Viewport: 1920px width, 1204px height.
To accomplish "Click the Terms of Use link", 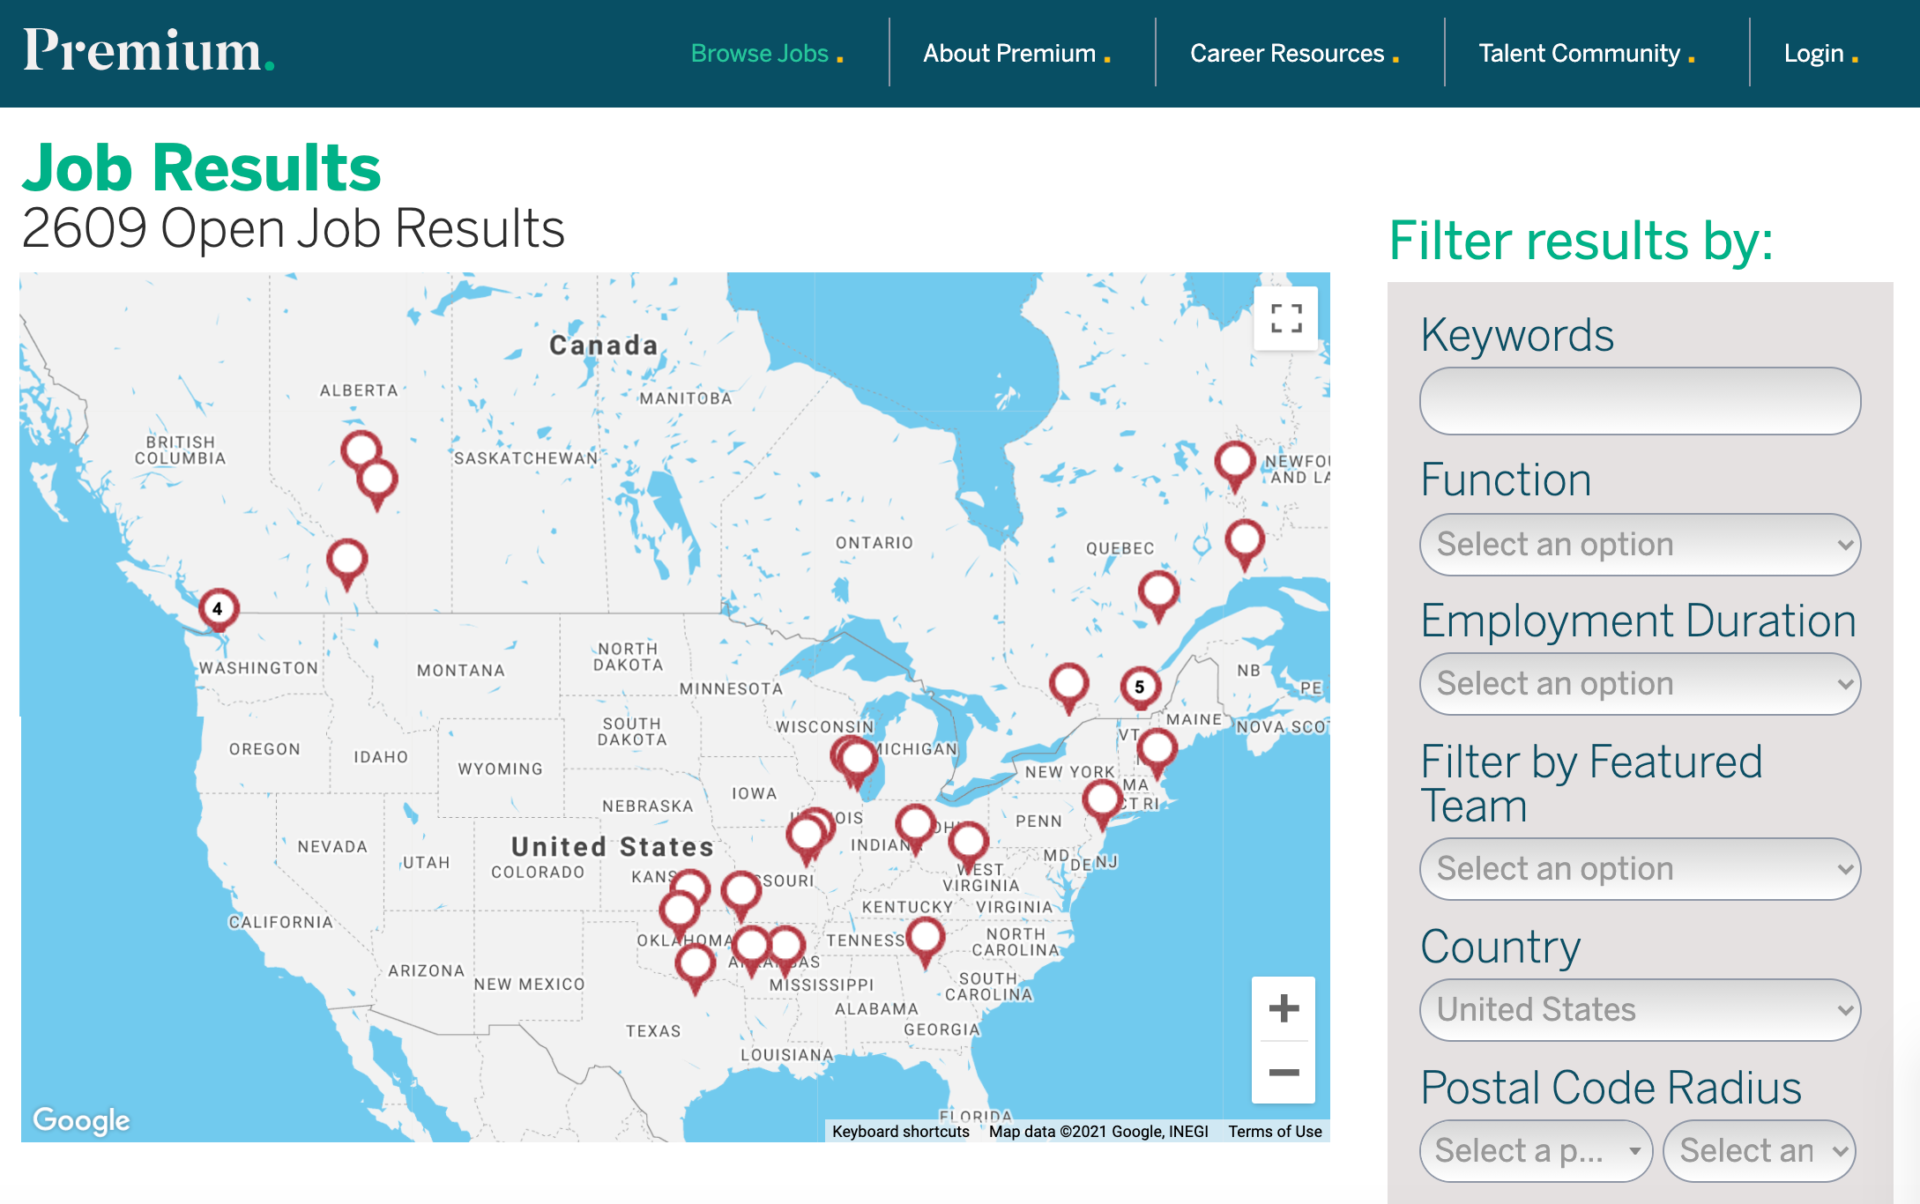I will point(1274,1131).
